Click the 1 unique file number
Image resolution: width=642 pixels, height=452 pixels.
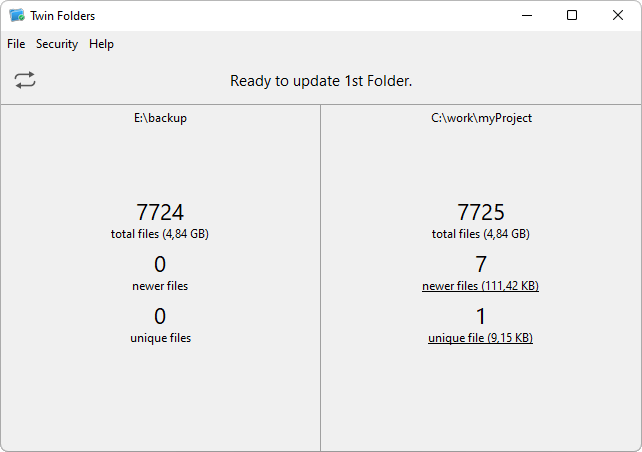click(x=481, y=316)
